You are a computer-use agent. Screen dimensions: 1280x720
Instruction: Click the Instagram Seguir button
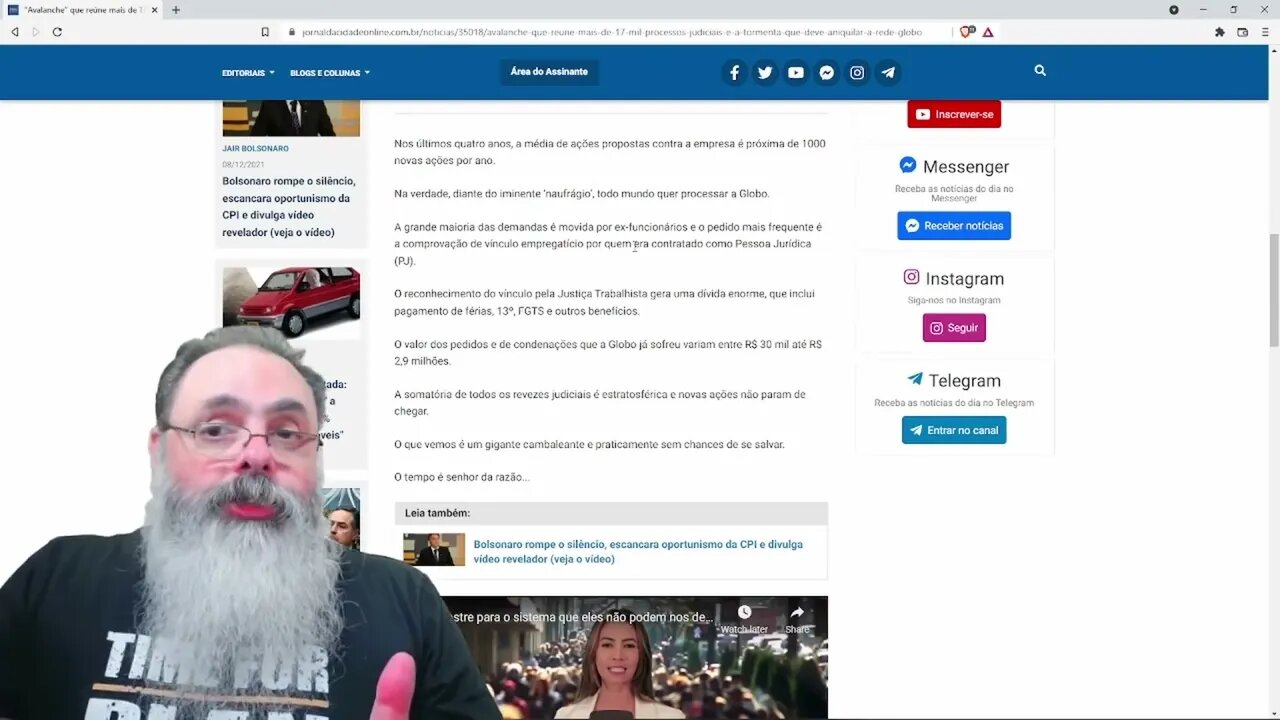954,328
